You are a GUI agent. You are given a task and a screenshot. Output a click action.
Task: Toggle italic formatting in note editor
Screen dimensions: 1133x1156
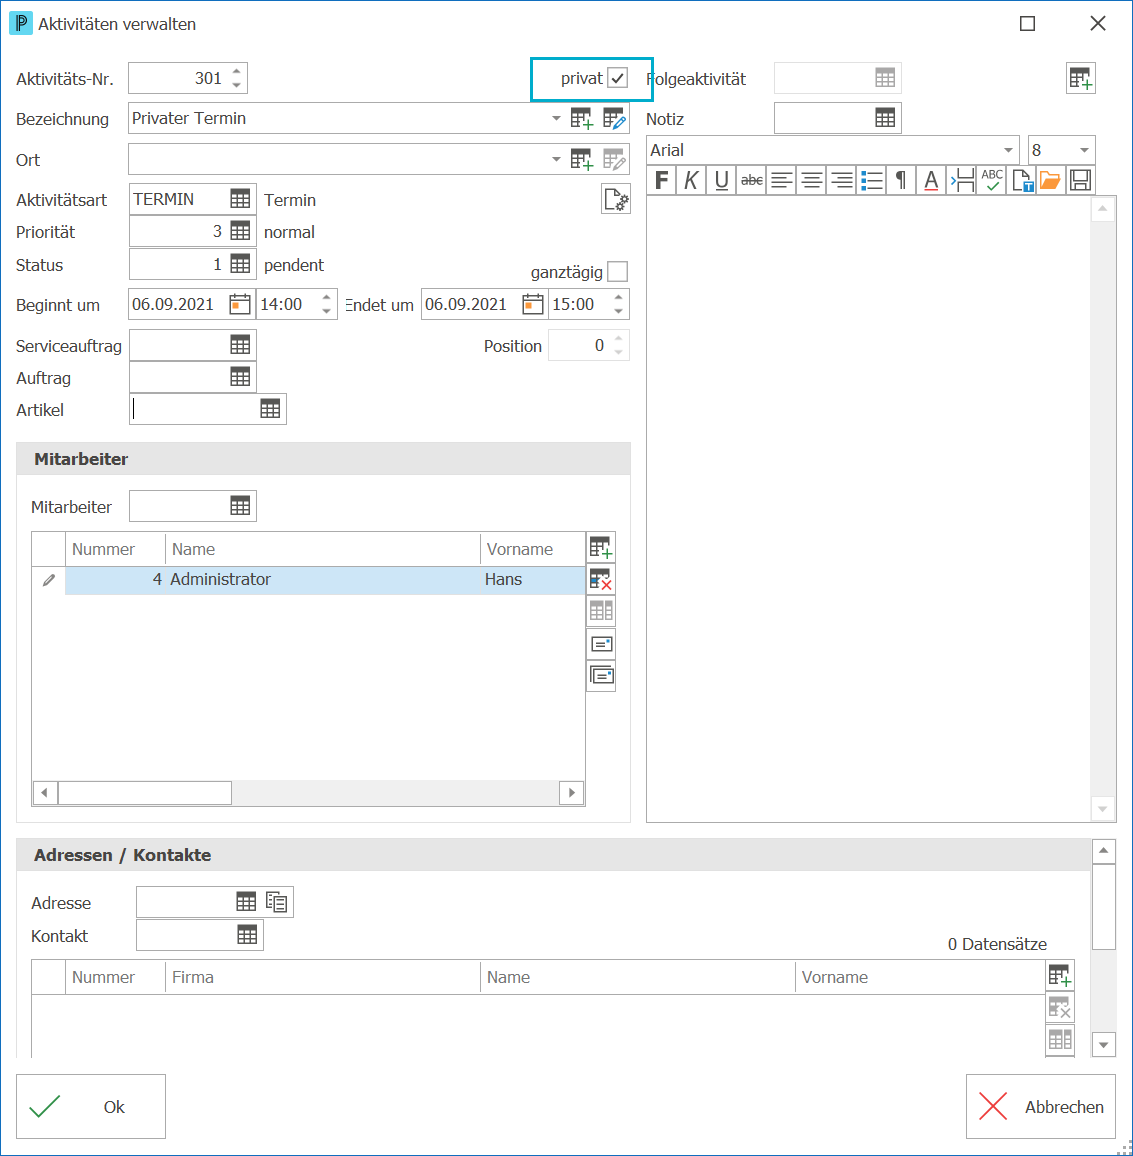coord(691,180)
